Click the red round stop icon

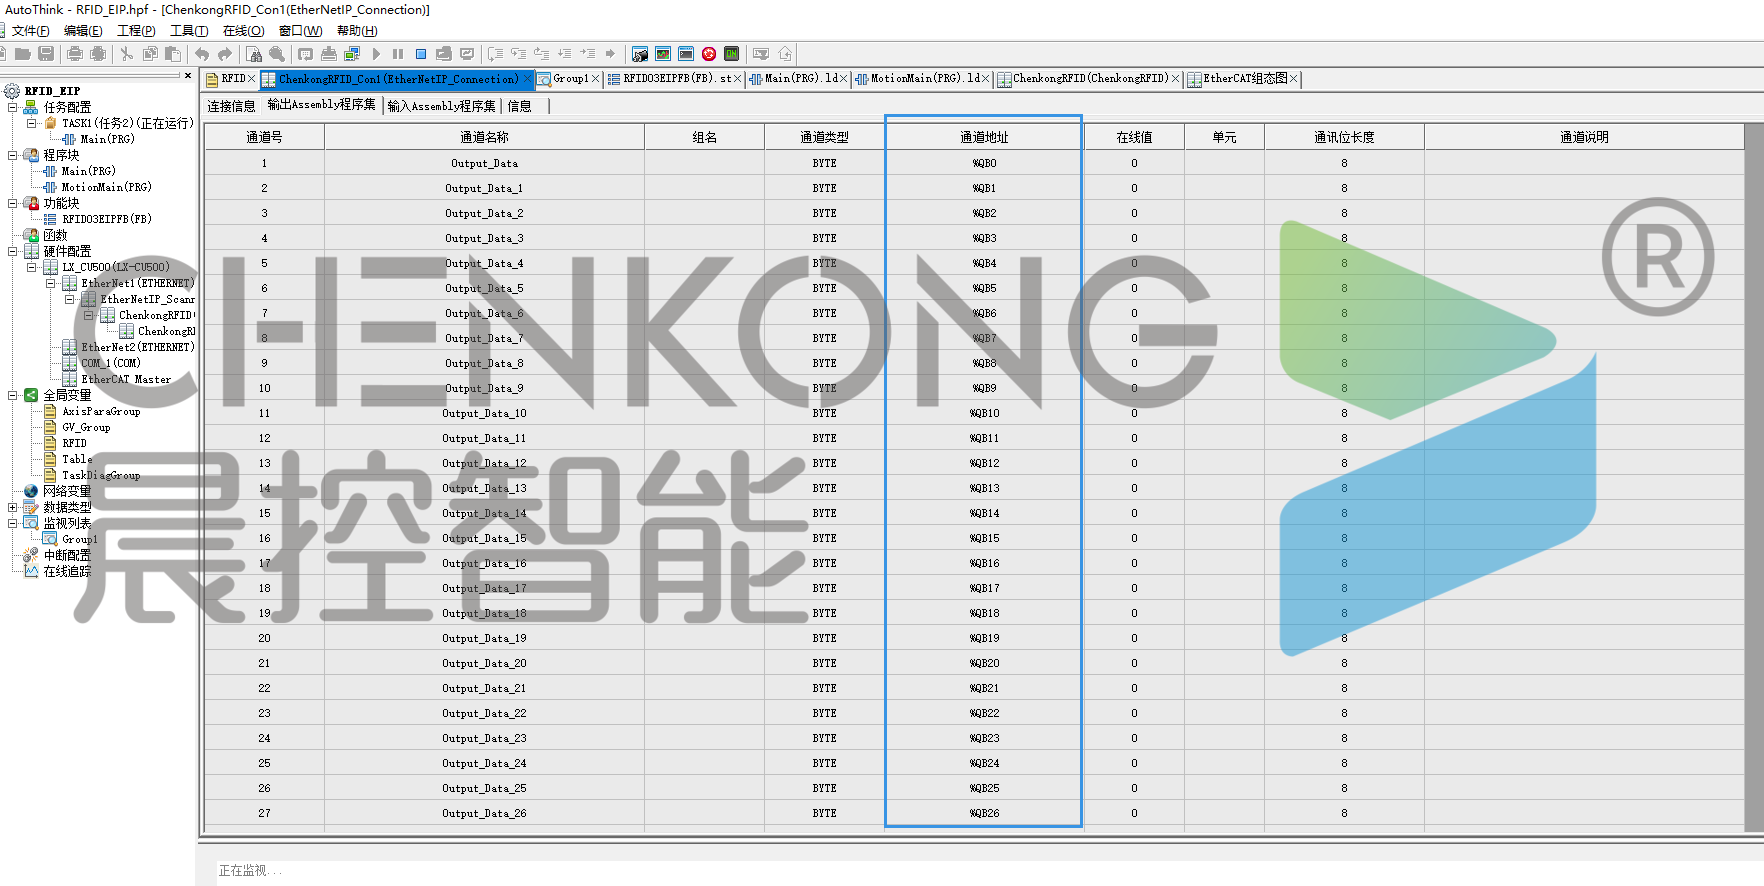pyautogui.click(x=709, y=54)
